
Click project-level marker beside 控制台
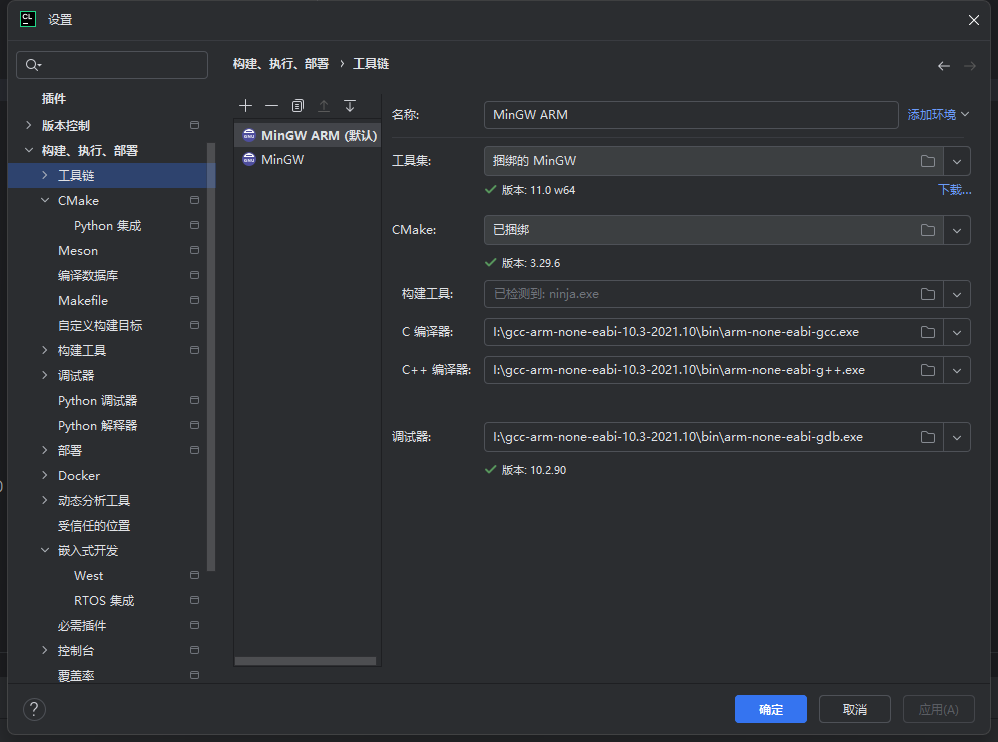coord(195,650)
